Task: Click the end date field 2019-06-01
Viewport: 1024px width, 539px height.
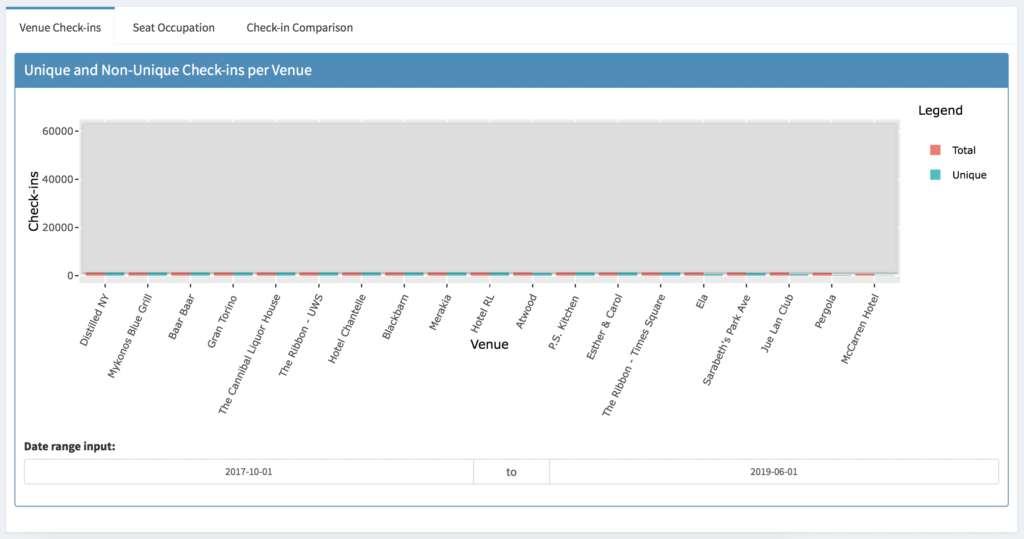Action: coord(773,471)
